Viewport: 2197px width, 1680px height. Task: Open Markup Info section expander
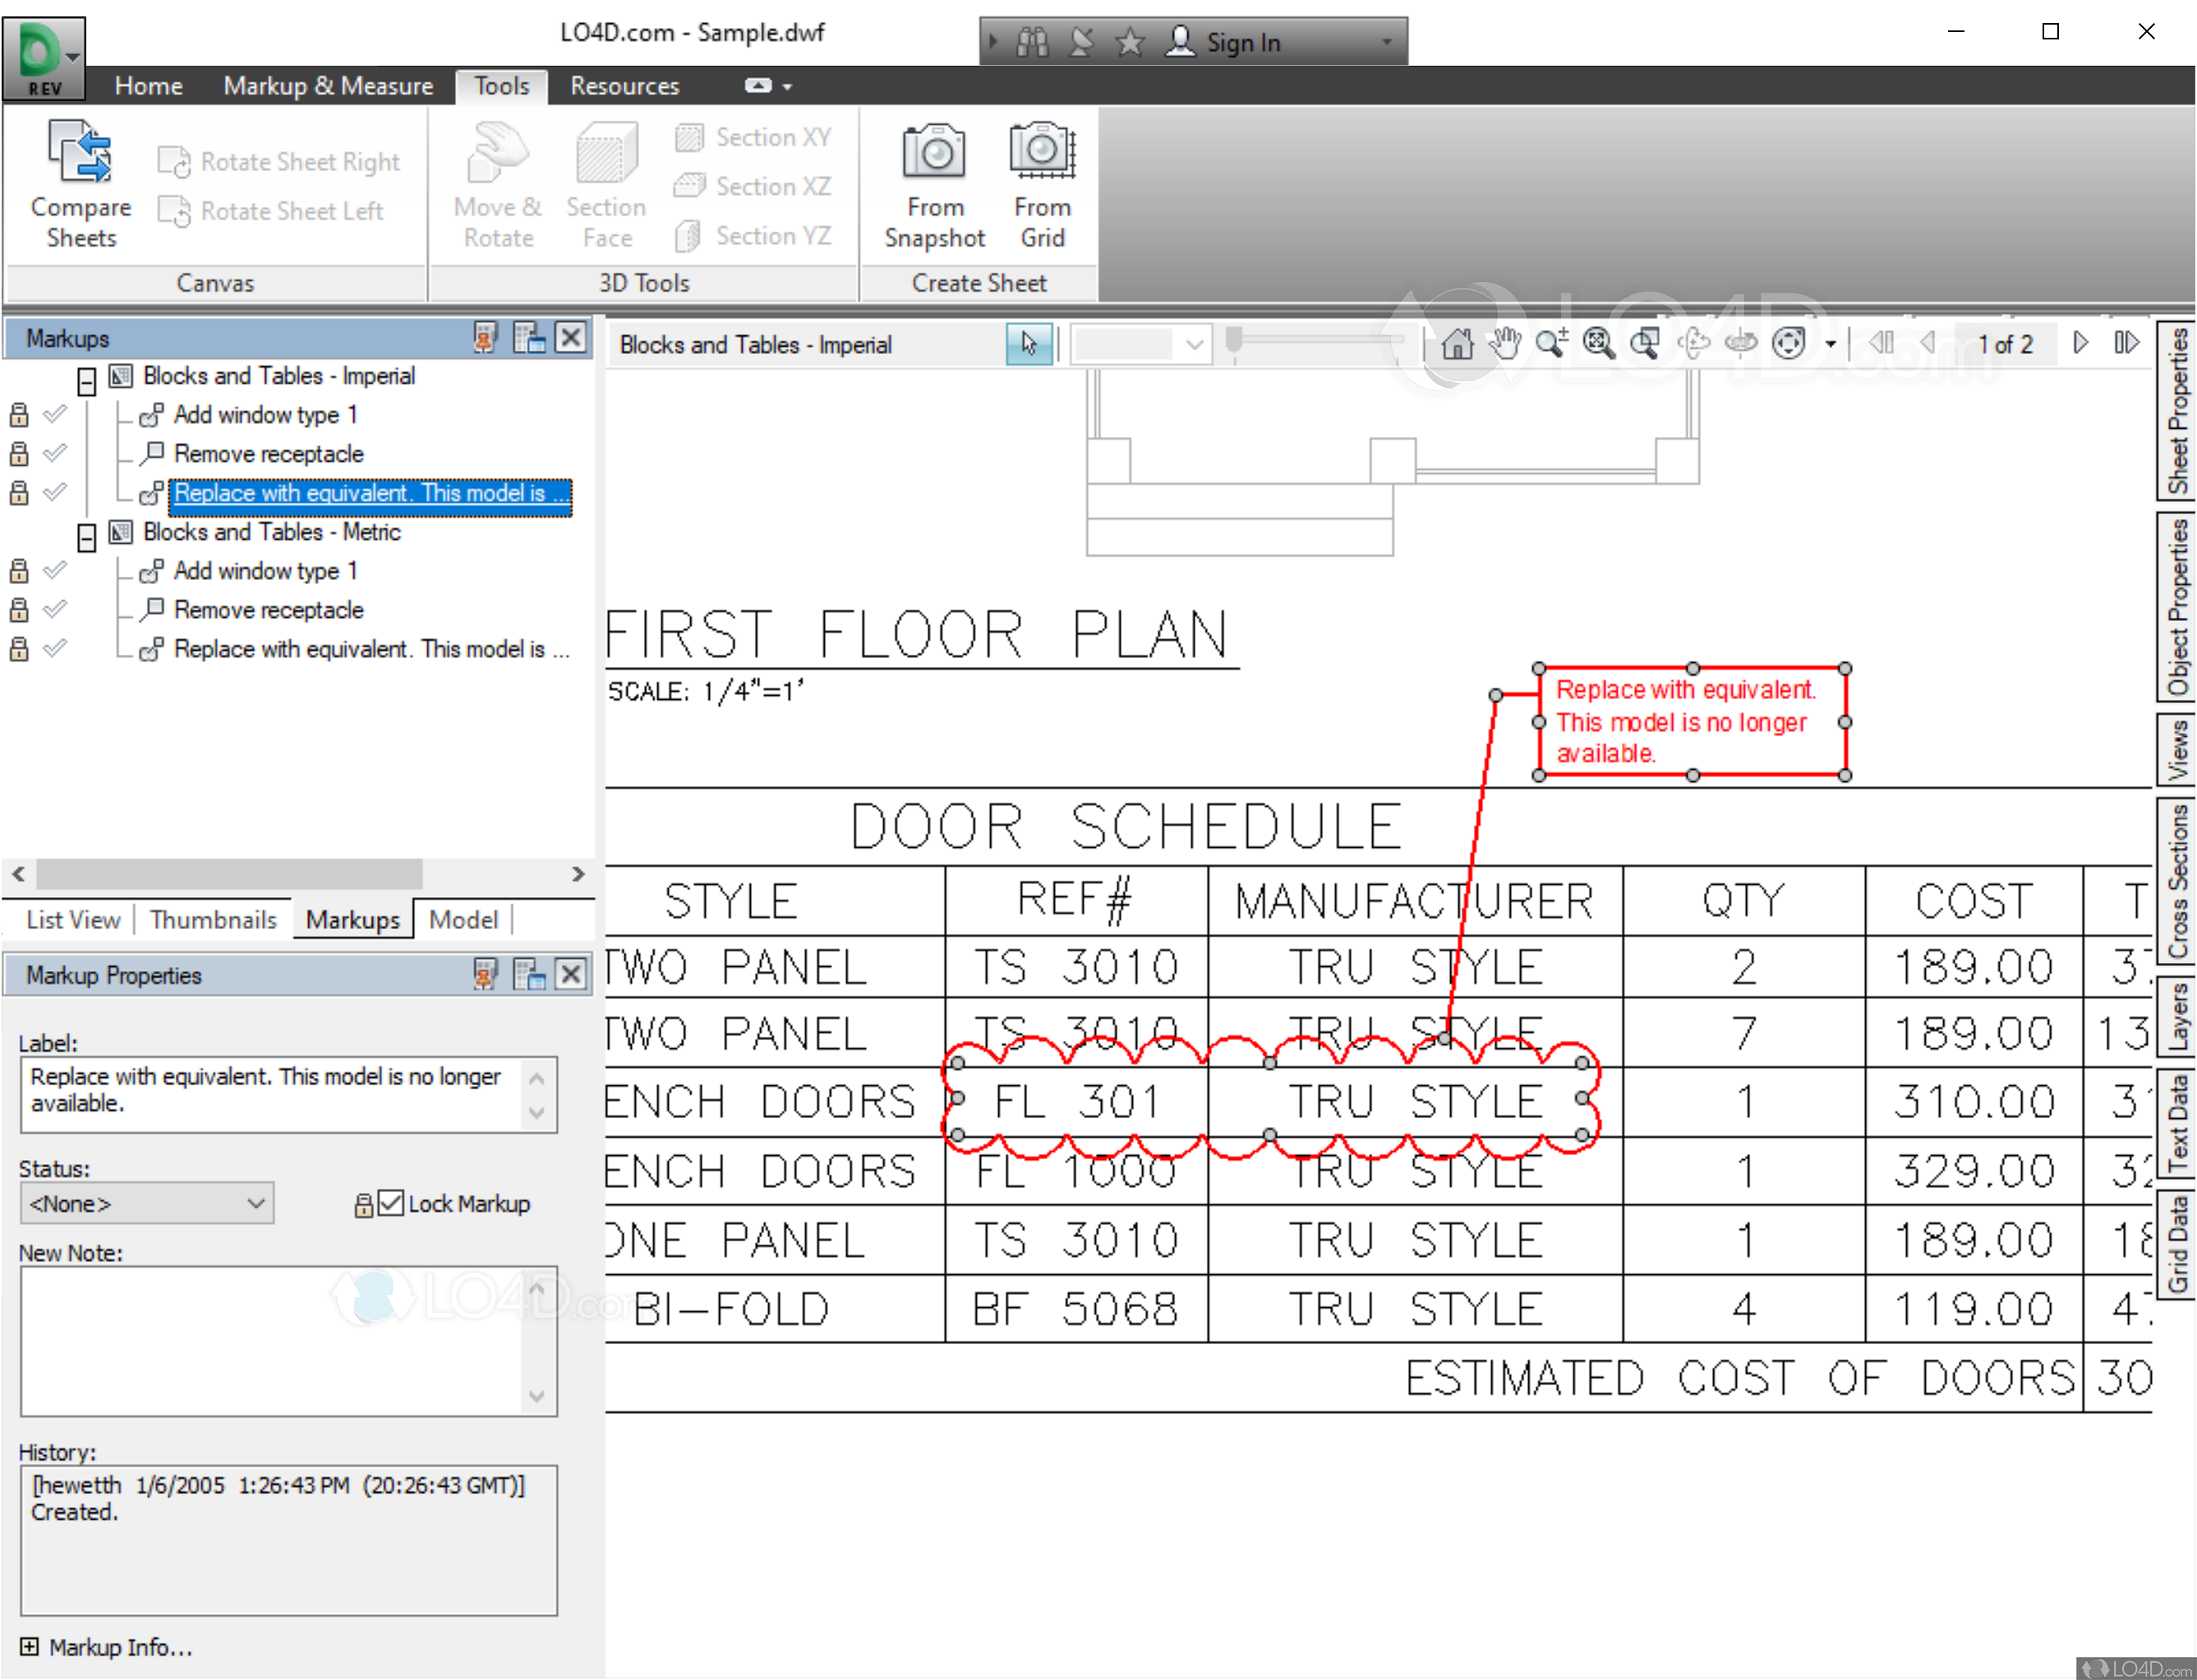(25, 1640)
